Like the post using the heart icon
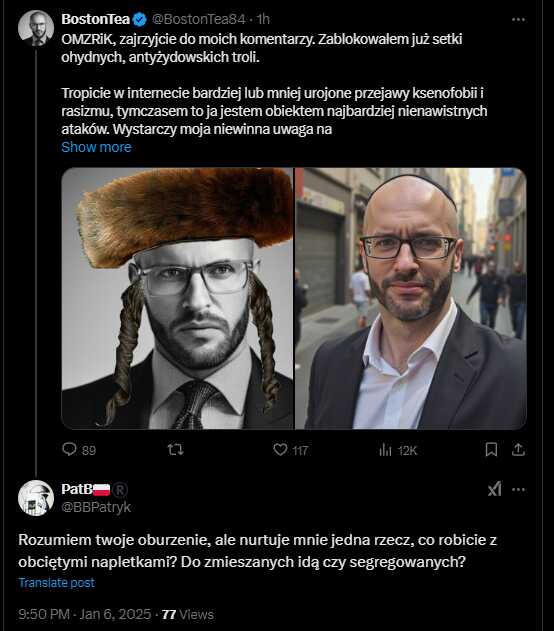The height and width of the screenshot is (631, 554). [x=280, y=450]
